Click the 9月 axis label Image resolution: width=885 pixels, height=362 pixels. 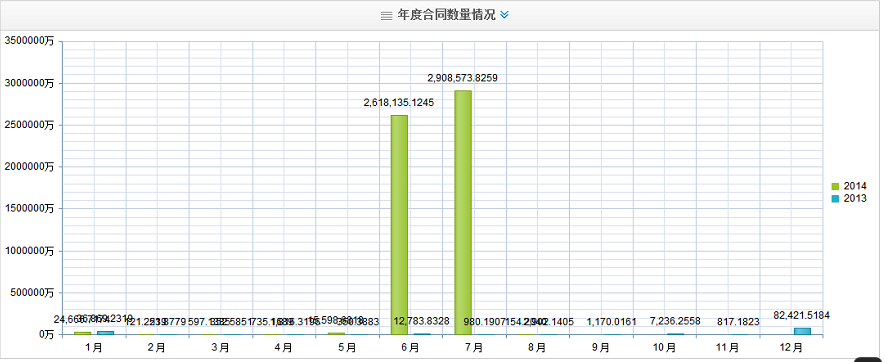pos(601,347)
